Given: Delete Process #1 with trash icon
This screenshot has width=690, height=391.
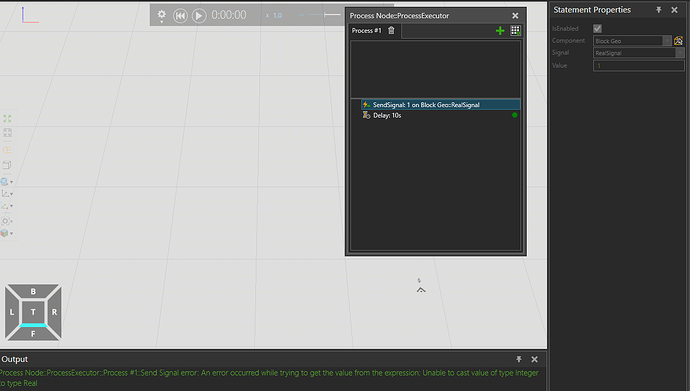Looking at the screenshot, I should pos(391,30).
